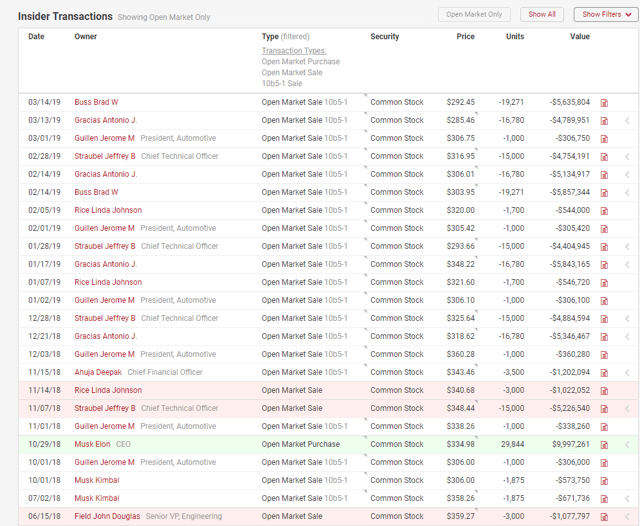The width and height of the screenshot is (640, 526).
Task: Open filing document for 03/13/19 Gracias Antonio J.
Action: pos(604,120)
